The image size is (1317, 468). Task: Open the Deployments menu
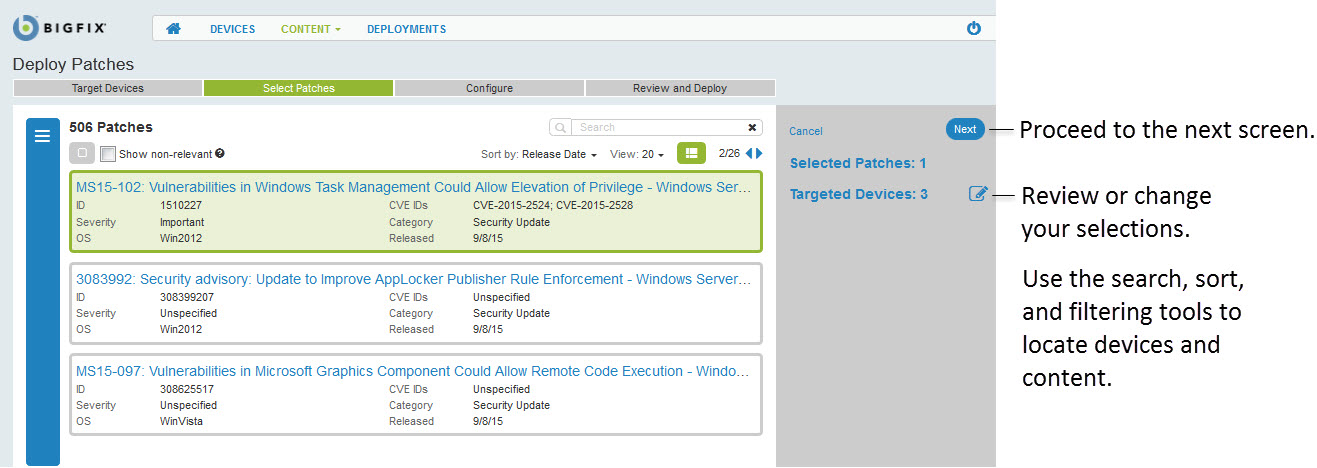coord(407,29)
